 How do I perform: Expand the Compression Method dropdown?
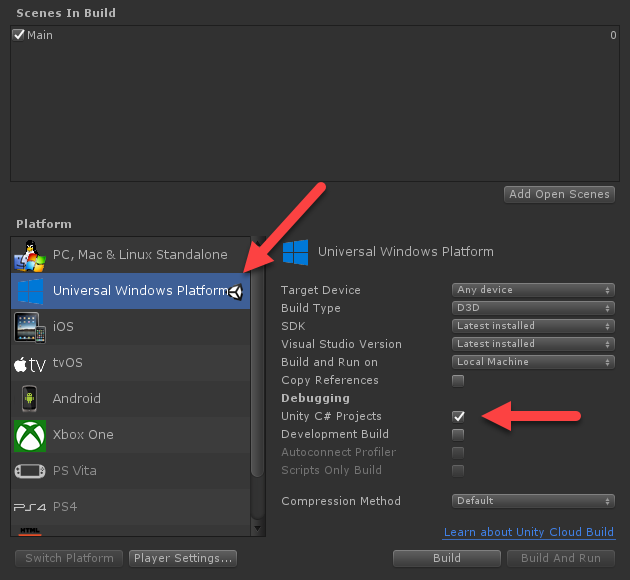point(533,501)
